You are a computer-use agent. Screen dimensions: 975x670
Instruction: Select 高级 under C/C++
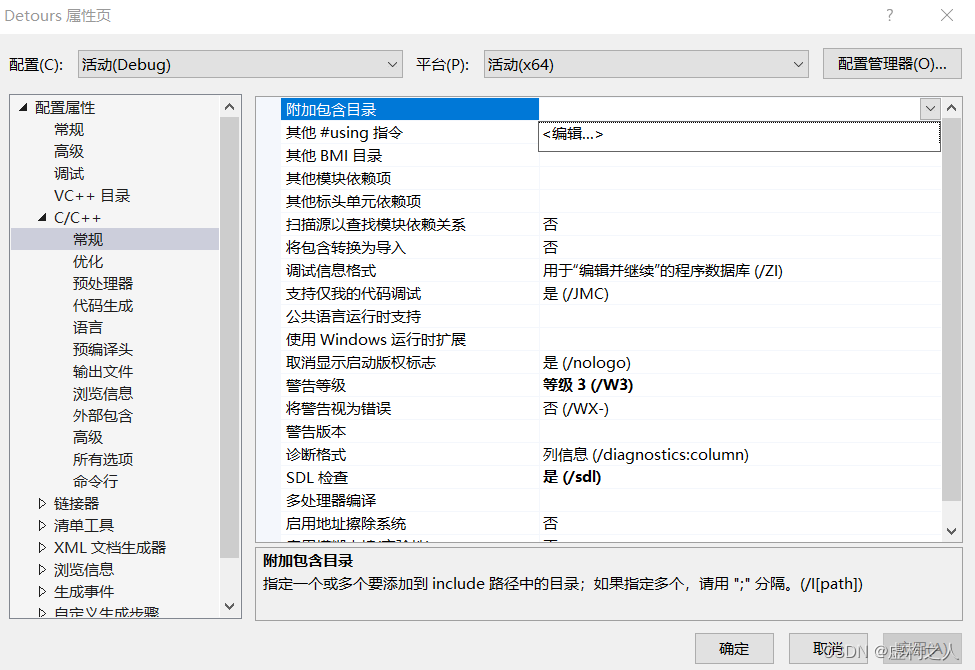(x=88, y=437)
